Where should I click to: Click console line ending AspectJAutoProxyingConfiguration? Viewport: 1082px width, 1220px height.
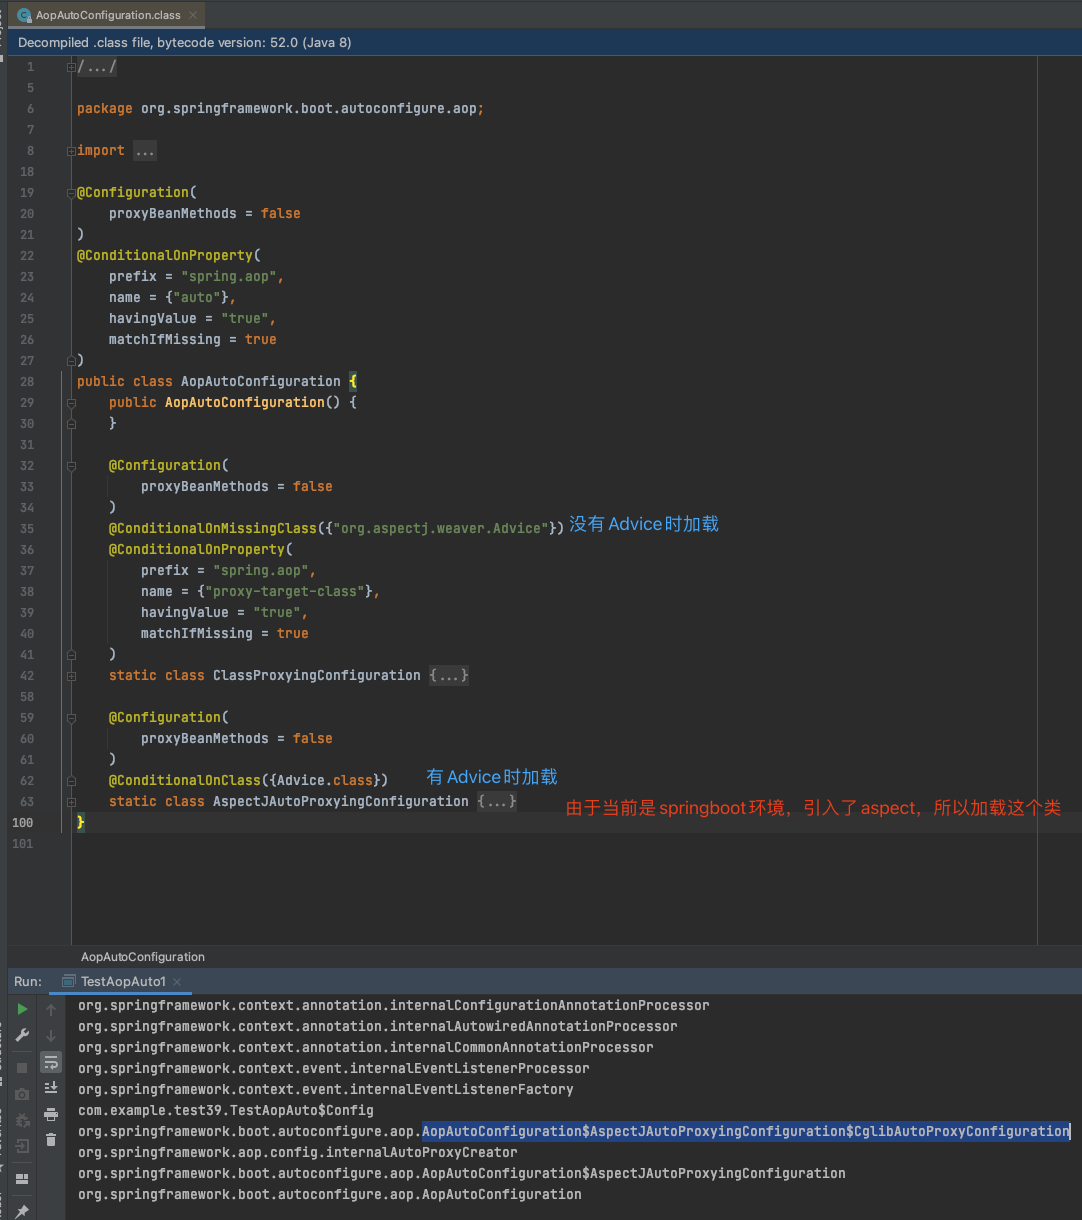[x=462, y=1174]
